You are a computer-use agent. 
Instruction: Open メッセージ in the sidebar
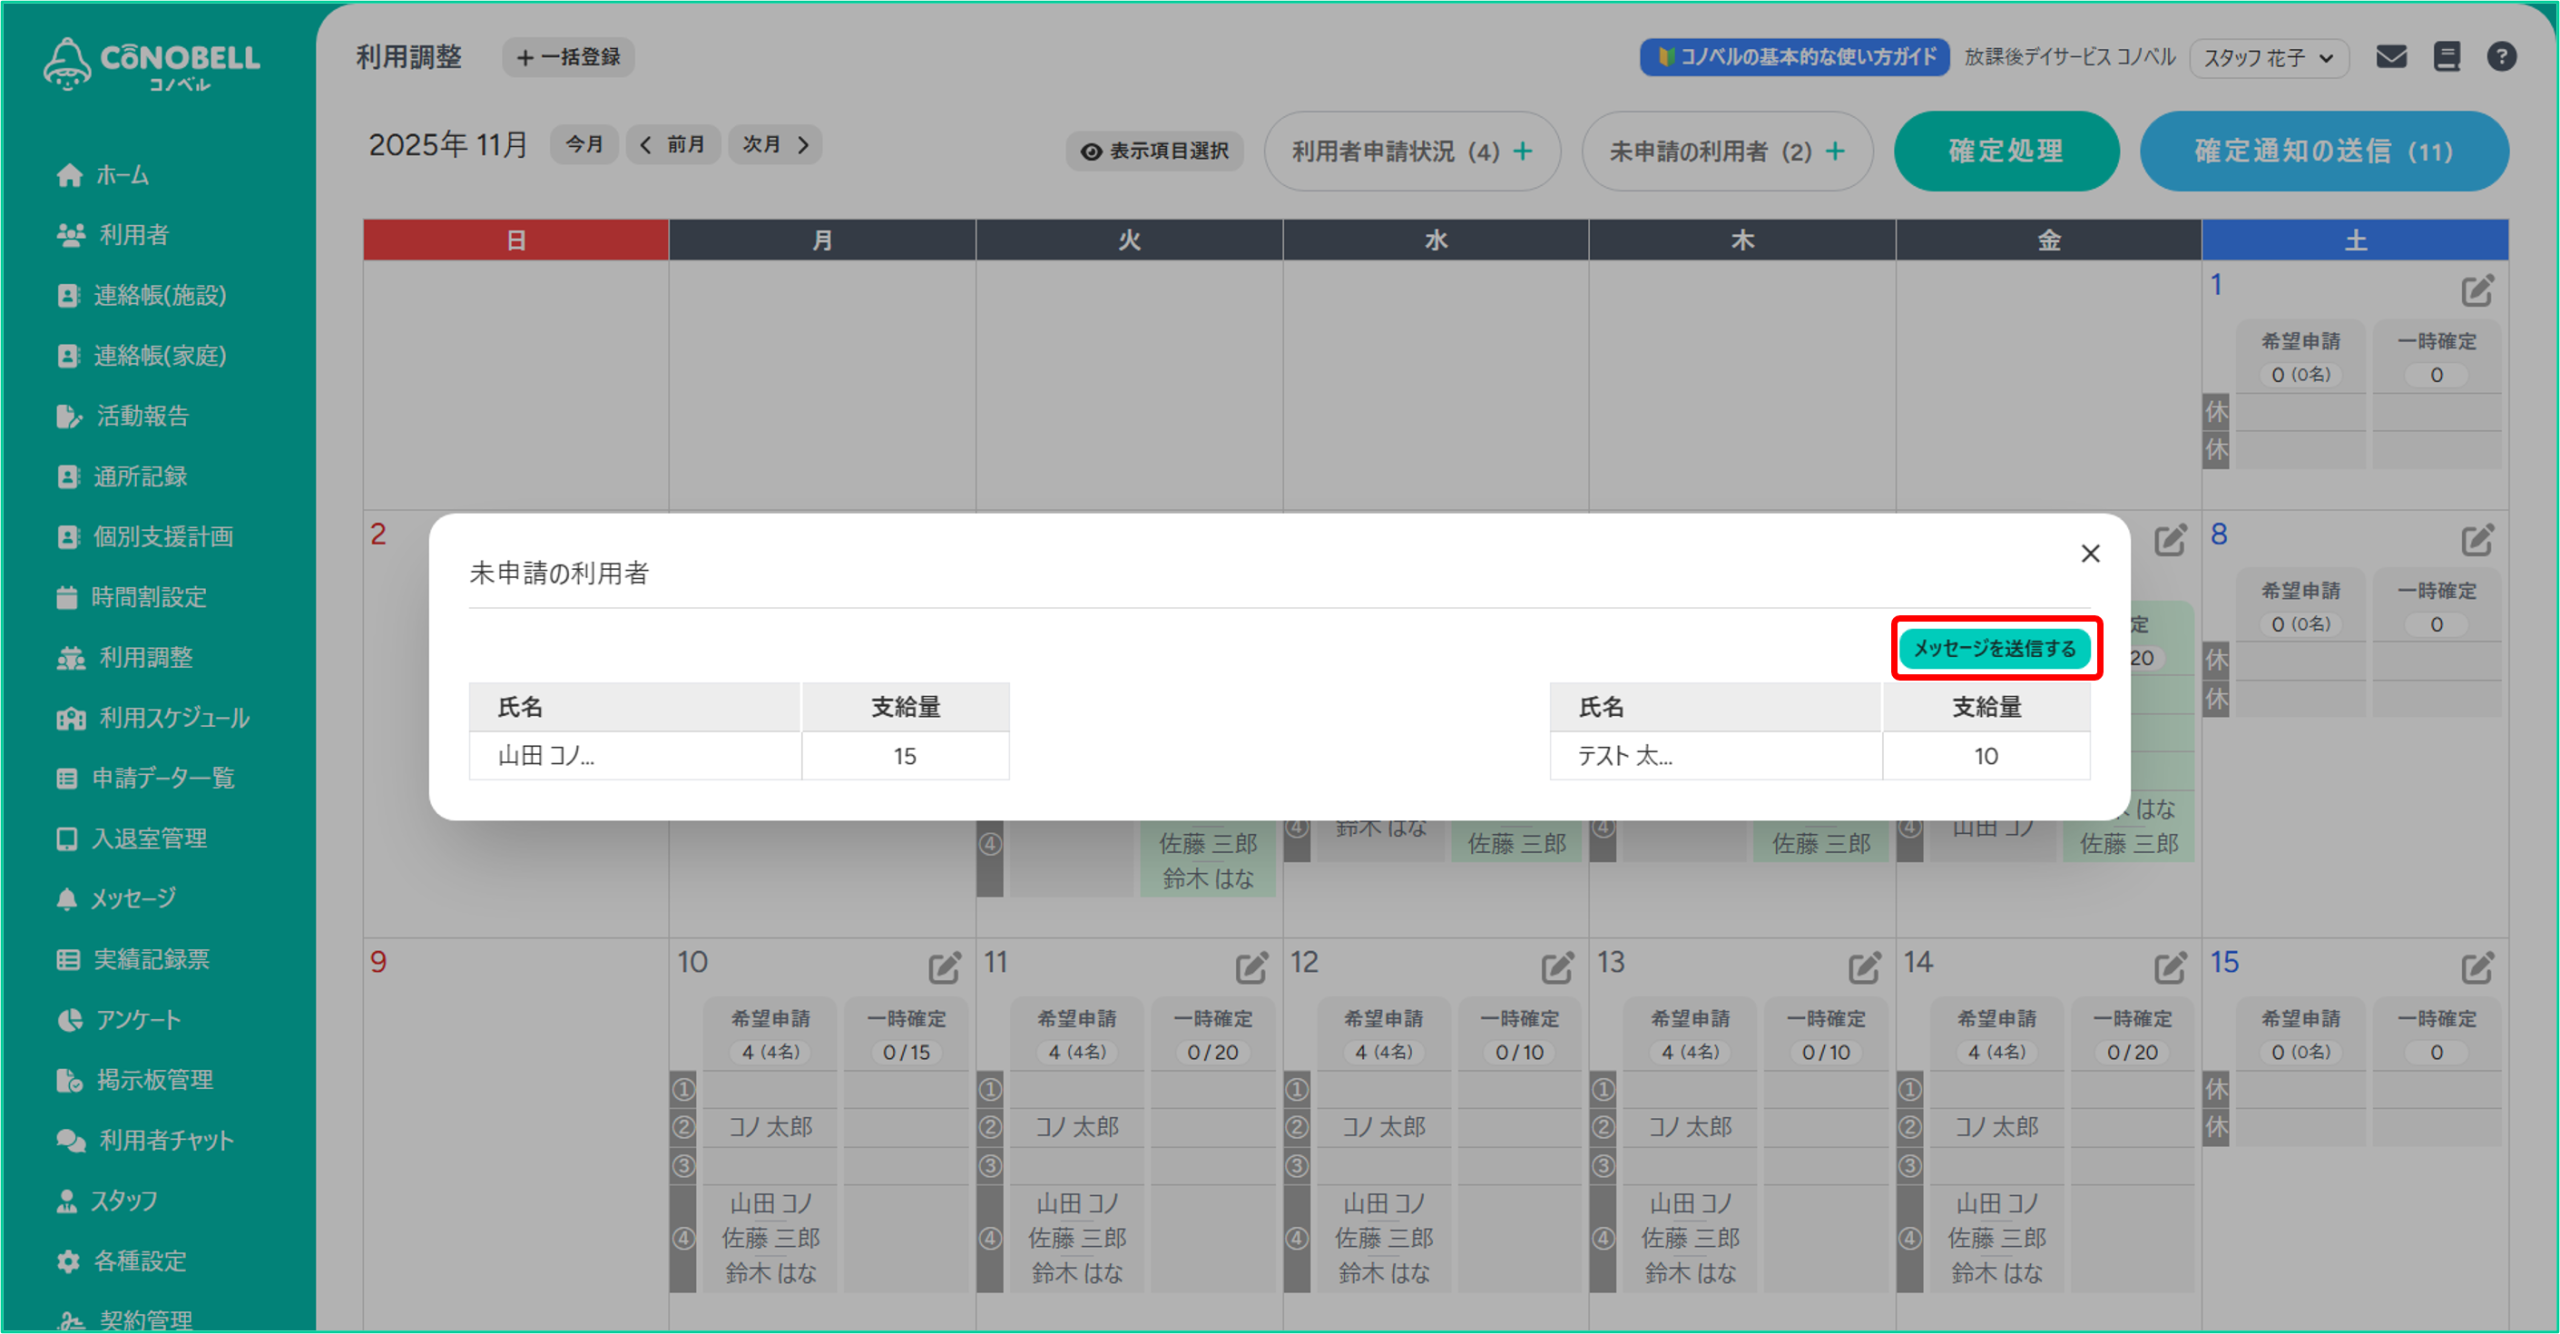(132, 898)
